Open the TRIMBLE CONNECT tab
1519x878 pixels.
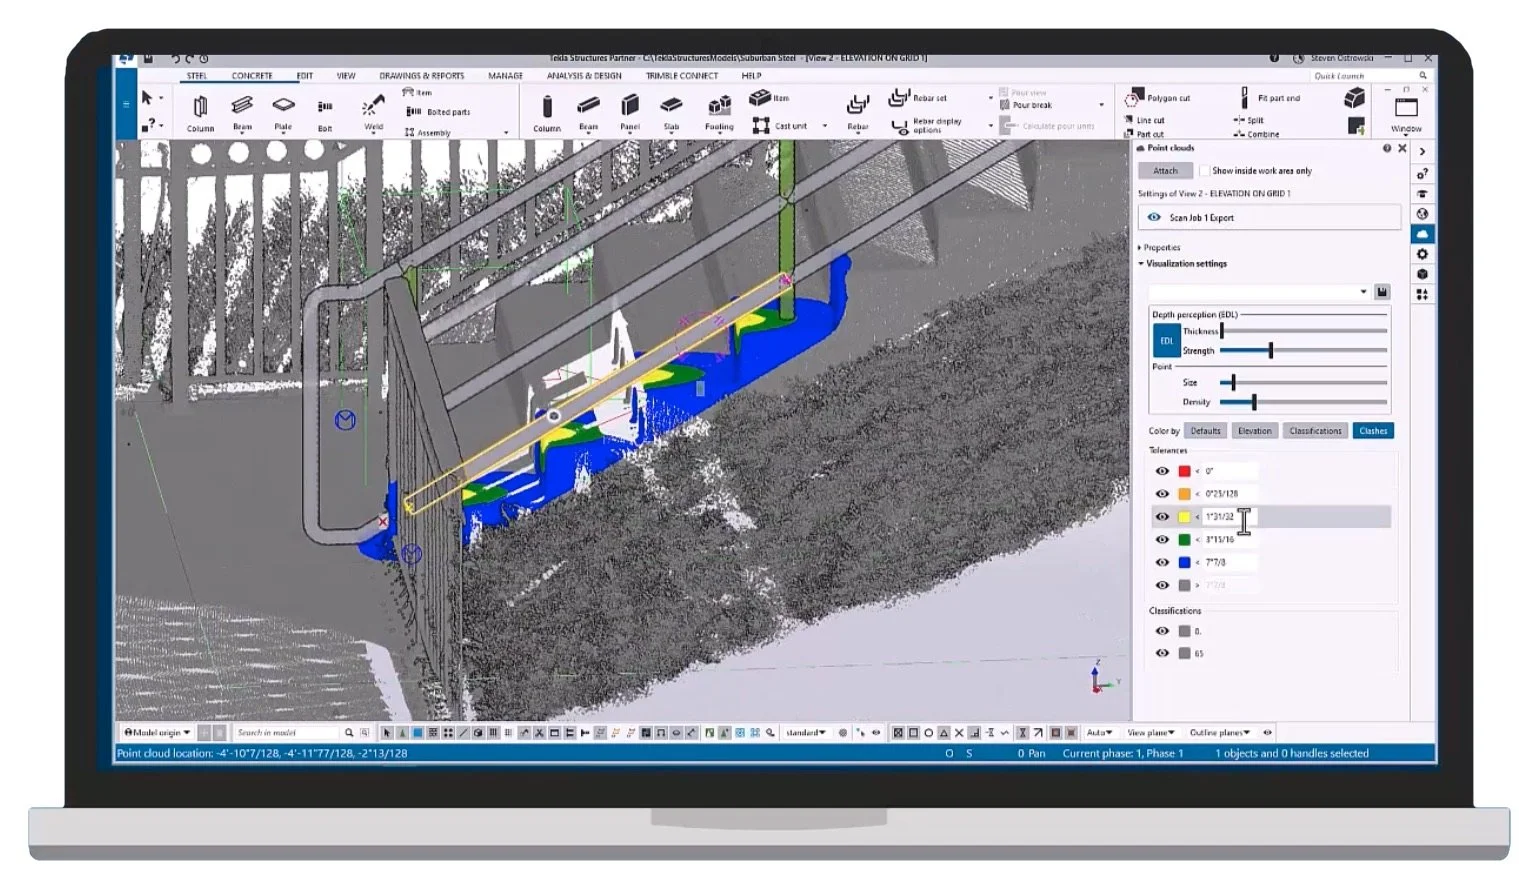pyautogui.click(x=682, y=76)
